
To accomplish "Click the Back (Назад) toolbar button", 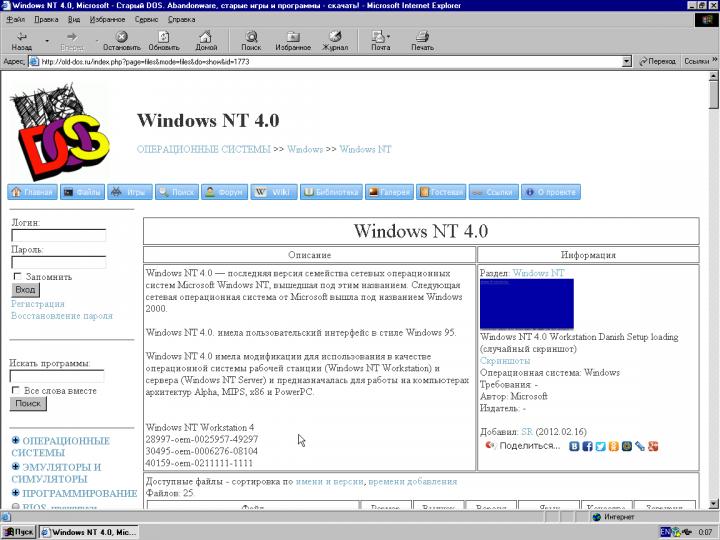I will pyautogui.click(x=22, y=41).
